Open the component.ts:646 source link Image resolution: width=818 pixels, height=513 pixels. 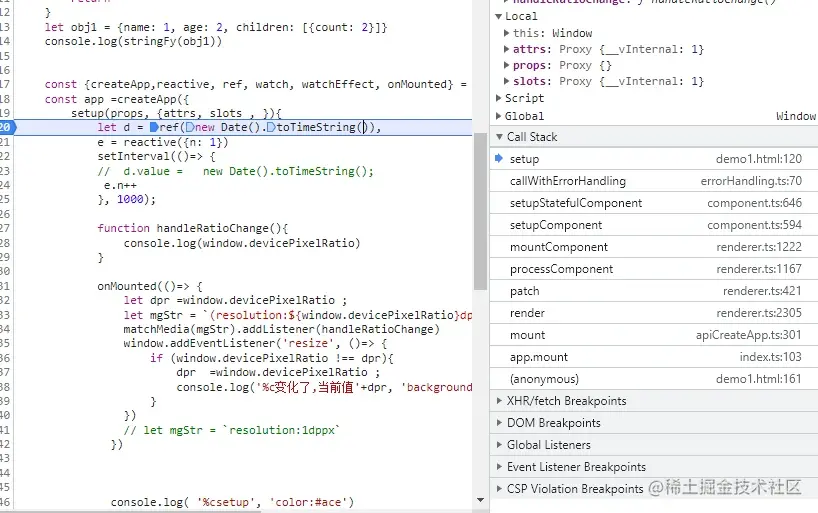754,202
